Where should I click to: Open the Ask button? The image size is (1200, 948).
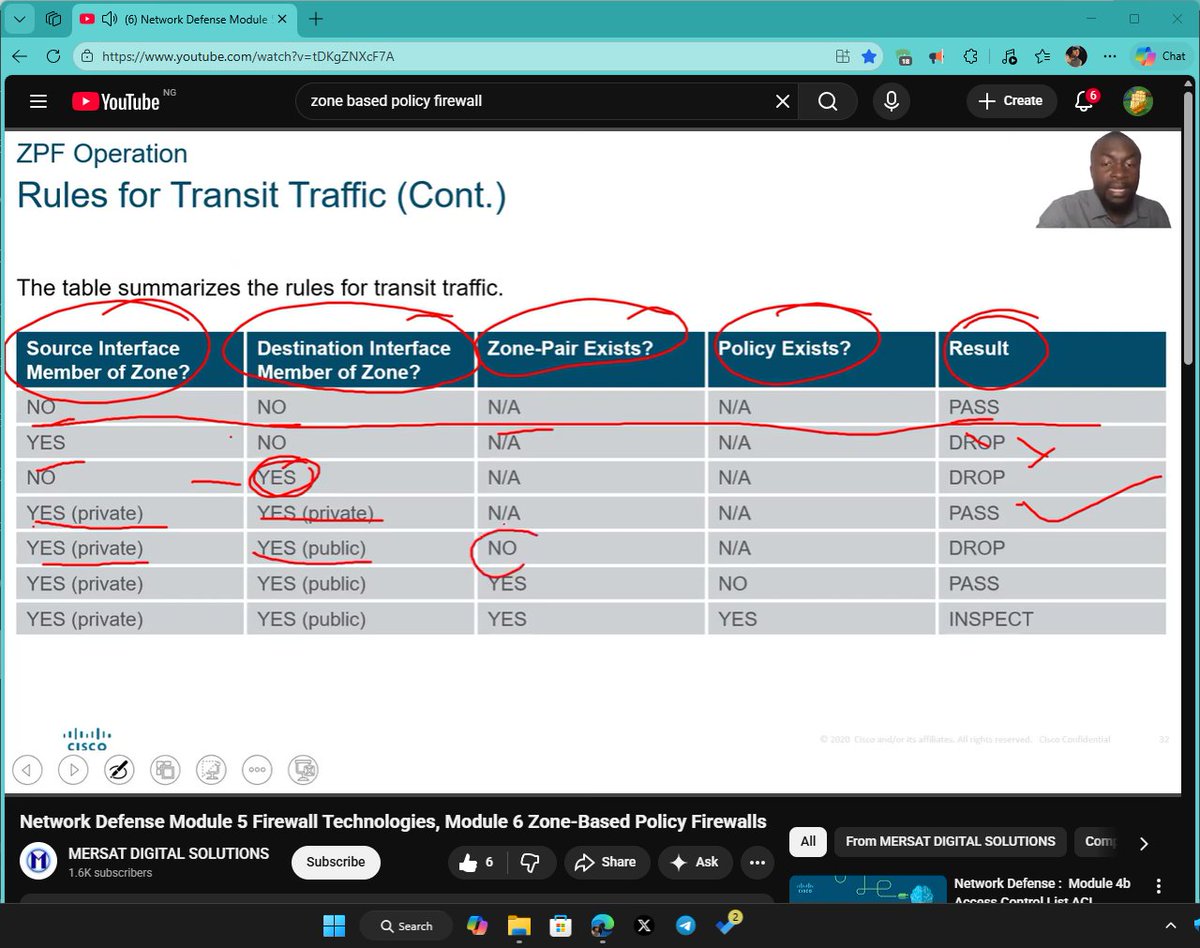[x=695, y=862]
